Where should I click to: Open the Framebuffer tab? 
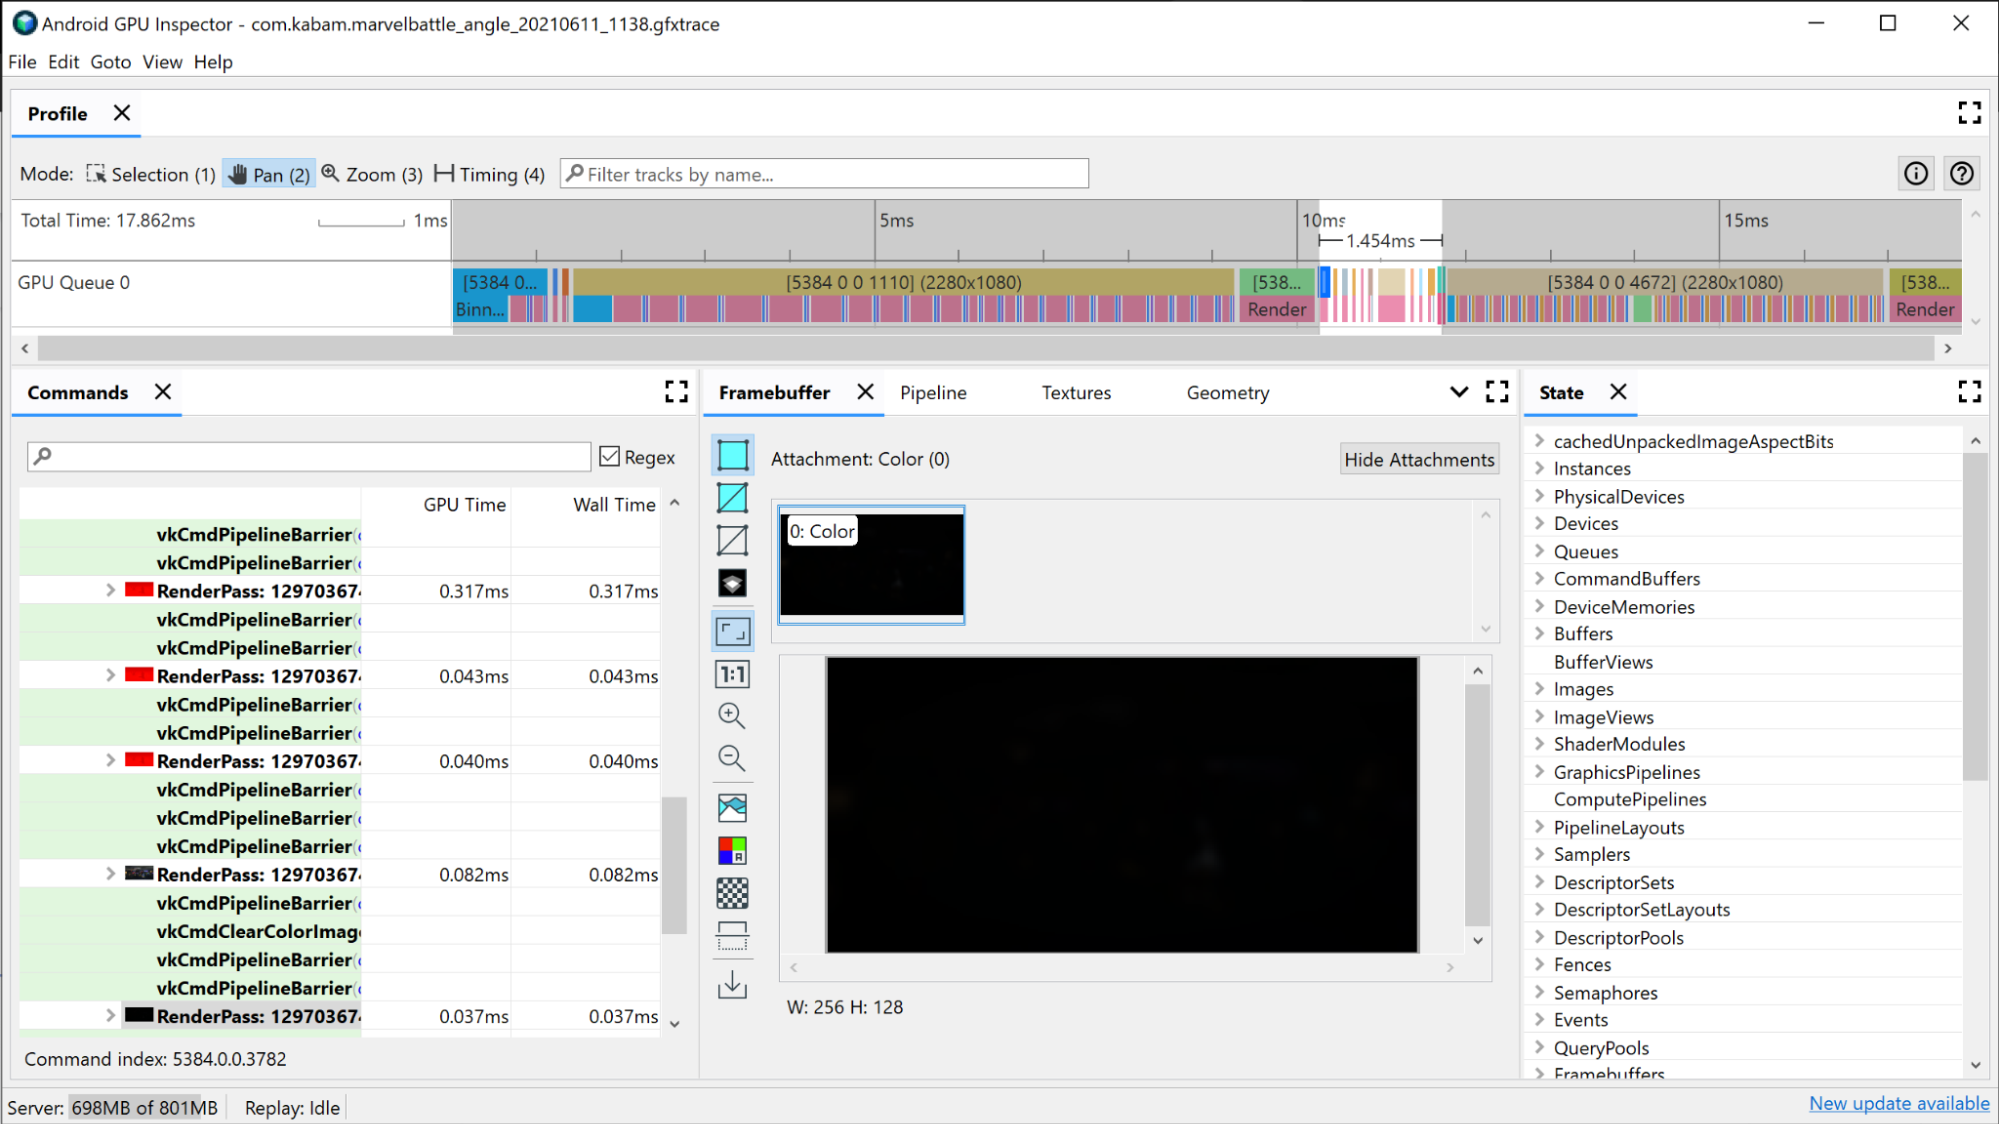click(x=774, y=391)
